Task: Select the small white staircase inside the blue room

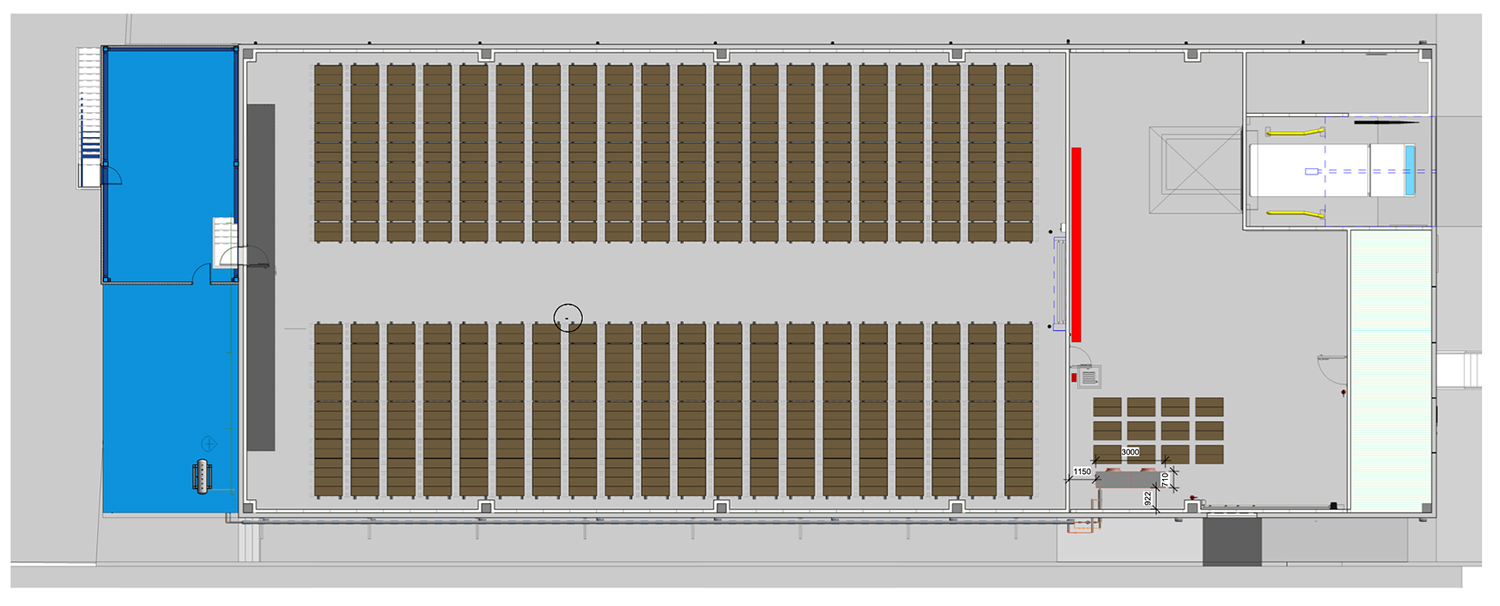Action: click(225, 242)
